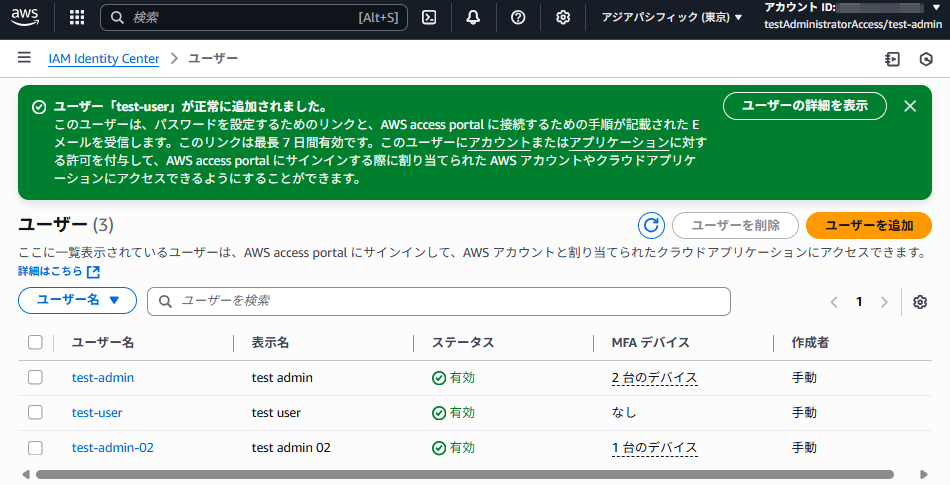Open the panel icon beside the breadcrumb
Viewport: 950px width, 485px height.
coord(892,59)
